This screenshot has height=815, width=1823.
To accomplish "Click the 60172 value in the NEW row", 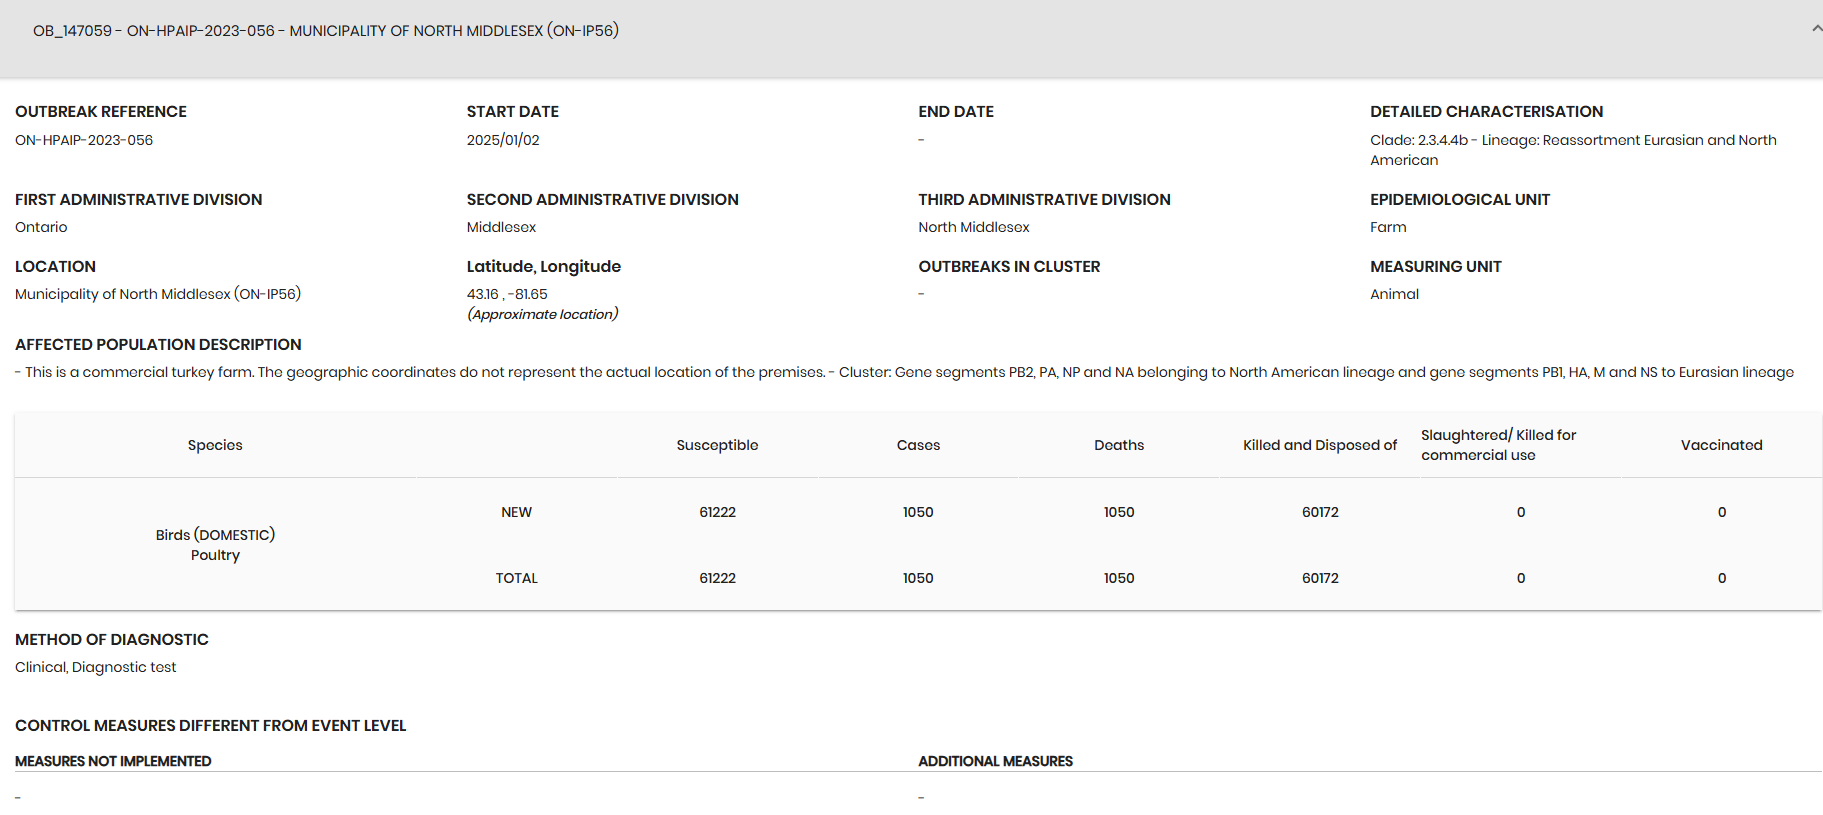I will (x=1320, y=512).
